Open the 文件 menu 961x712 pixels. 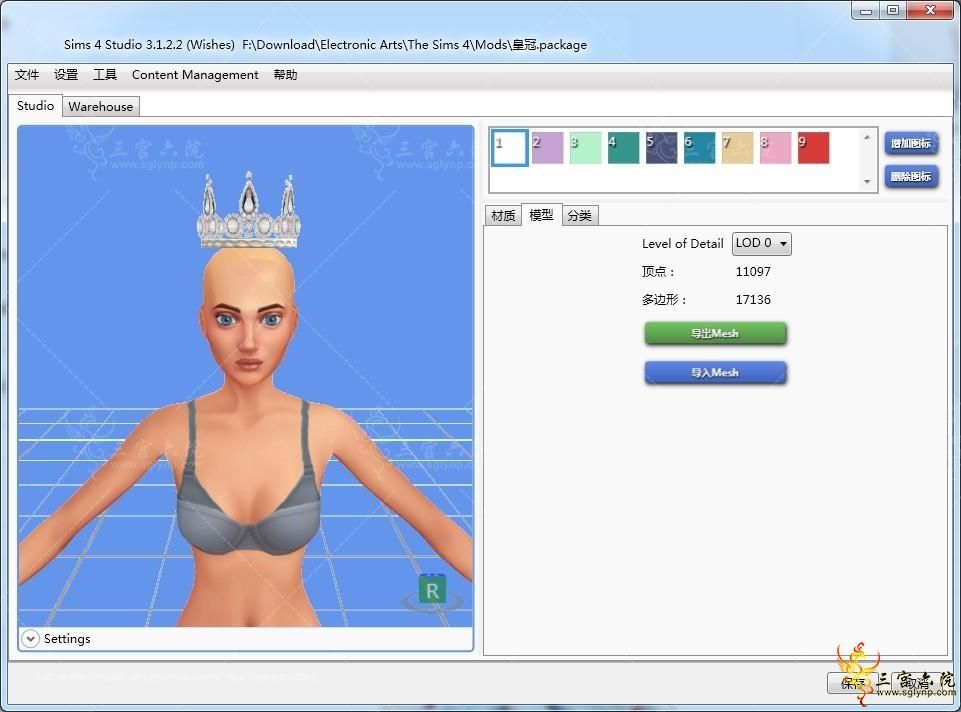[x=27, y=75]
